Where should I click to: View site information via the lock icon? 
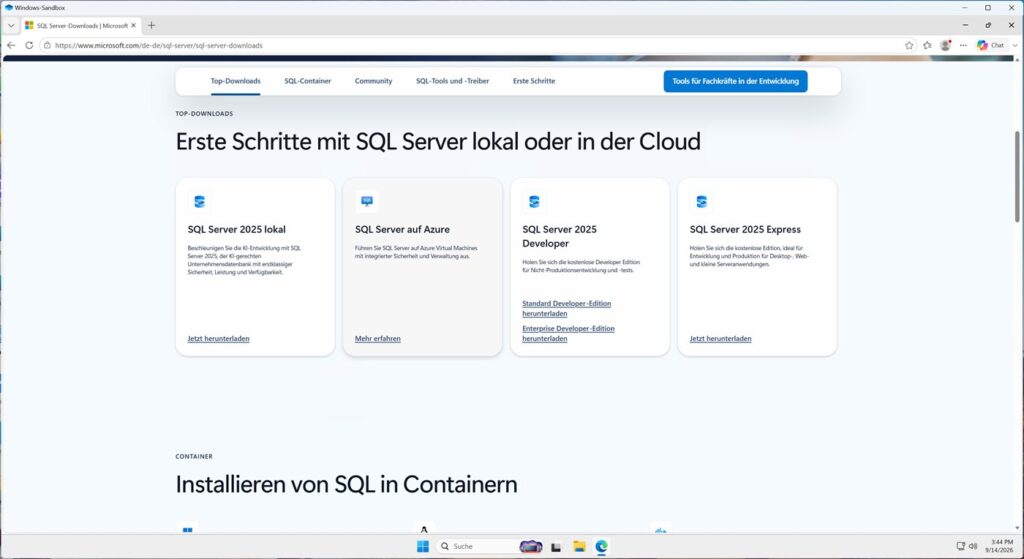pyautogui.click(x=47, y=45)
